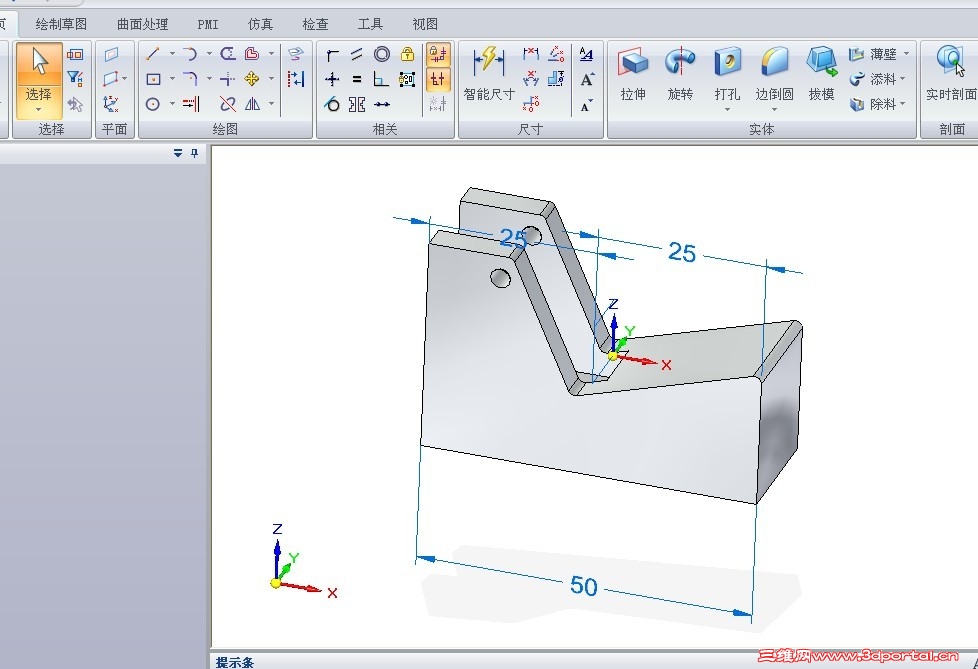Click the 拔模 Draft button
The height and width of the screenshot is (669, 978).
[821, 75]
